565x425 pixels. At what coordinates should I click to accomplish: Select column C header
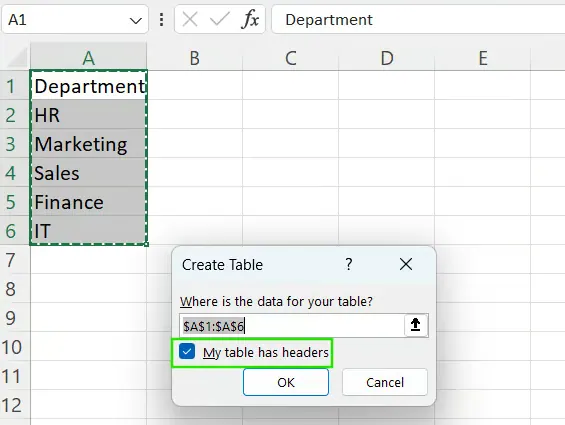click(291, 58)
